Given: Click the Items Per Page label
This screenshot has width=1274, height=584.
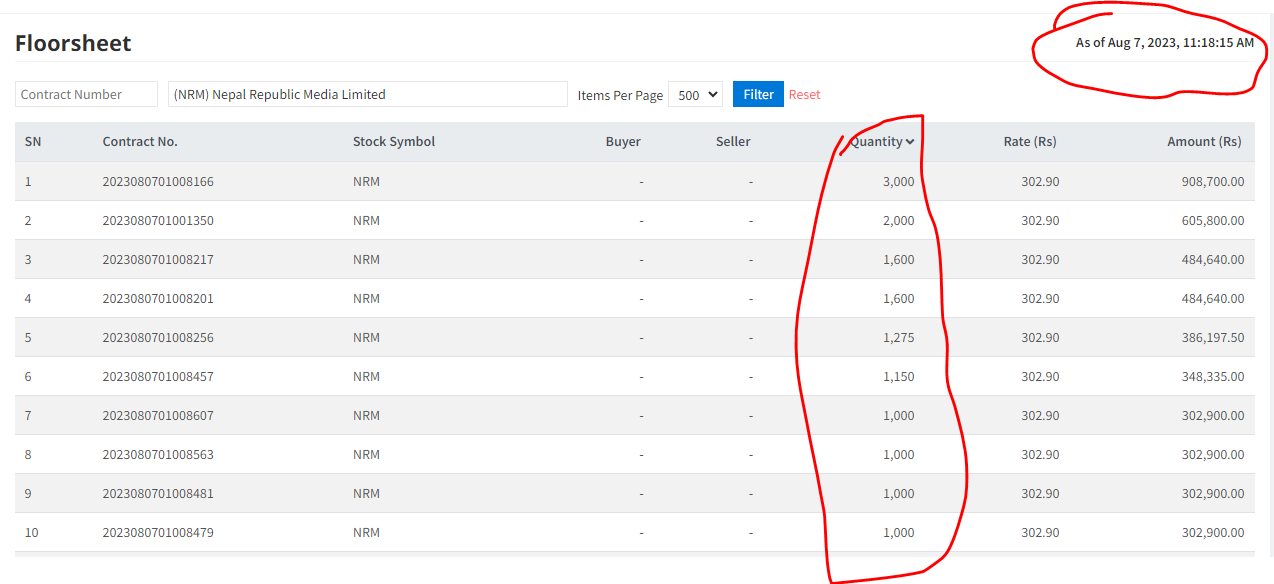Looking at the screenshot, I should point(620,95).
